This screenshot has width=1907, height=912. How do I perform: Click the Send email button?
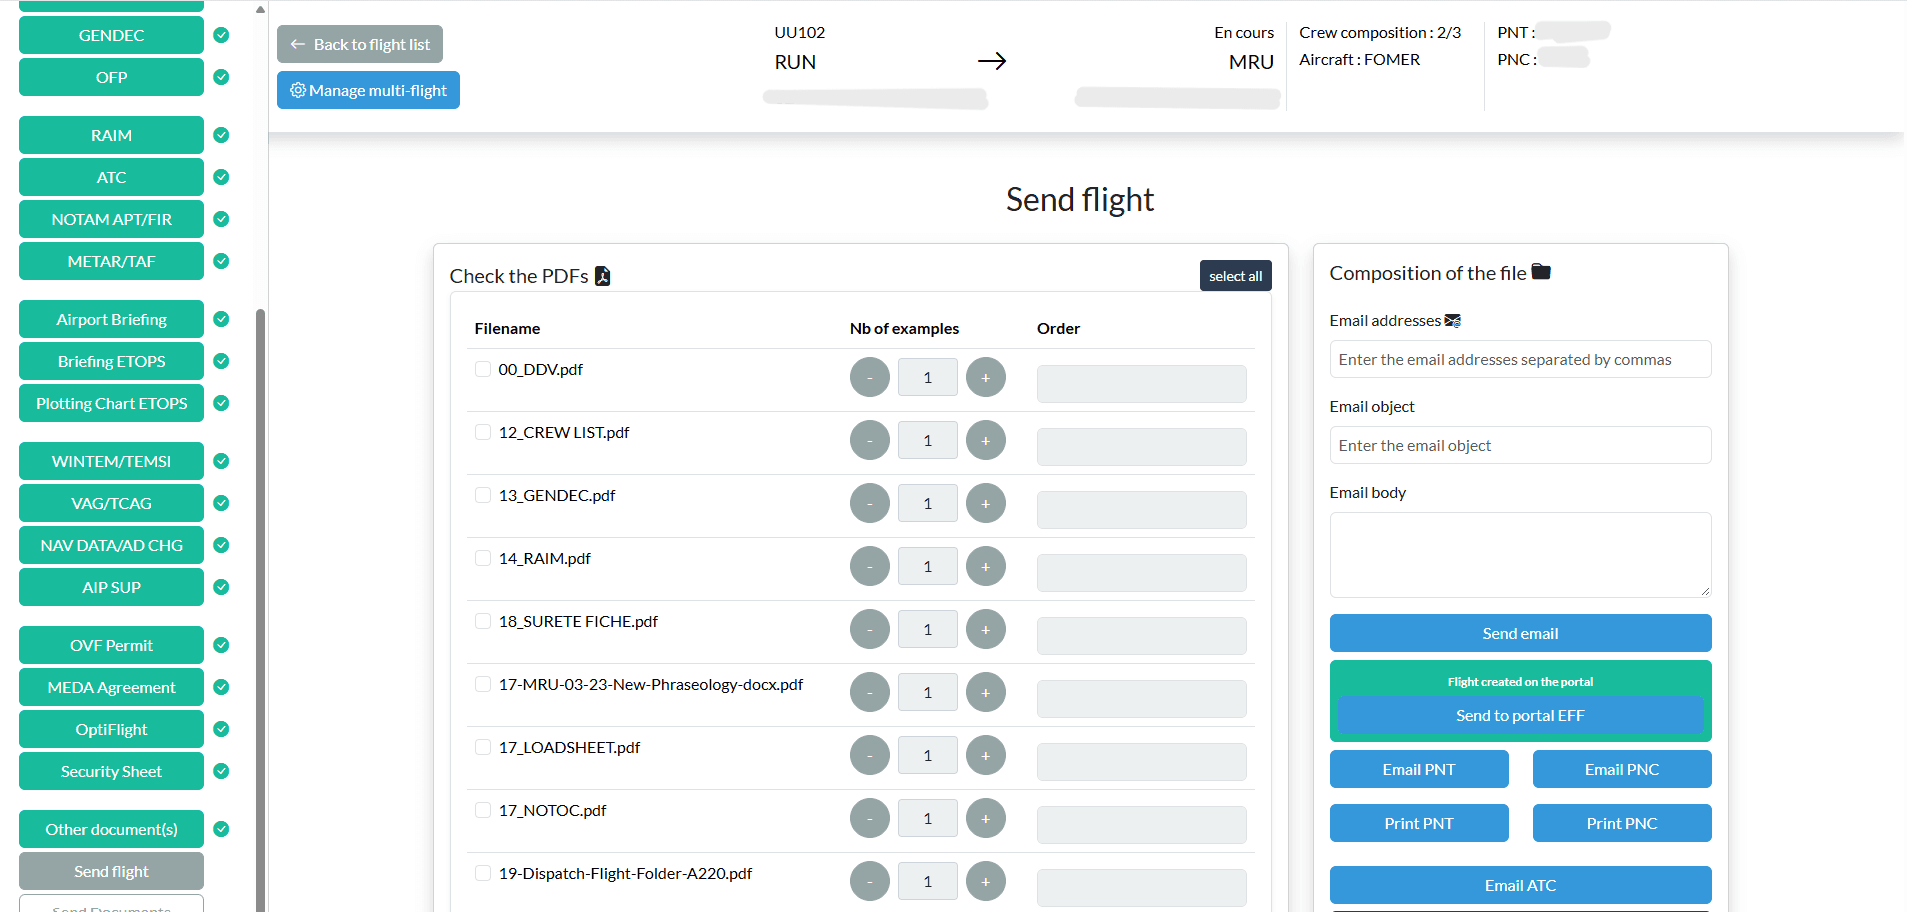1520,633
